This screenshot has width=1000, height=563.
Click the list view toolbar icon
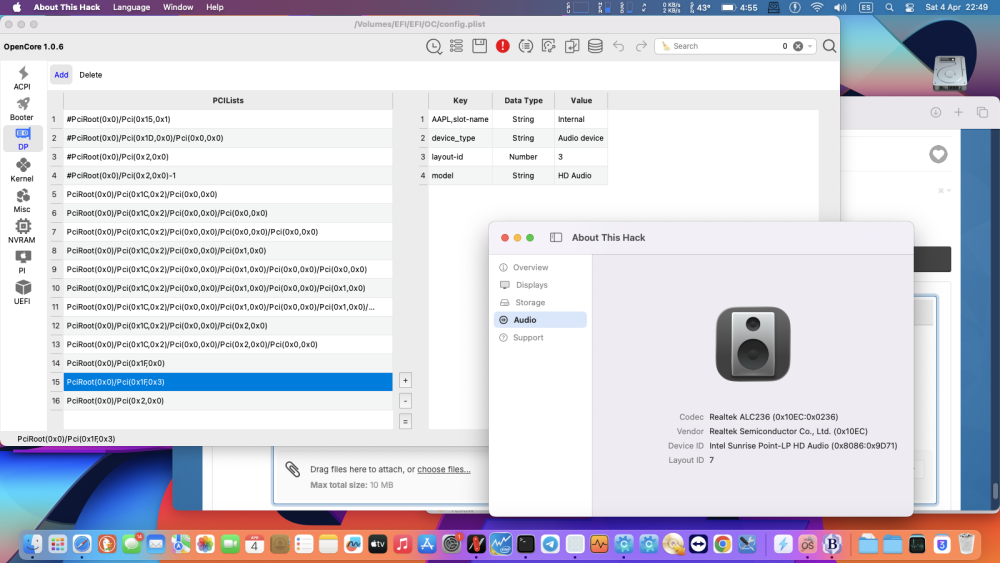coord(457,46)
